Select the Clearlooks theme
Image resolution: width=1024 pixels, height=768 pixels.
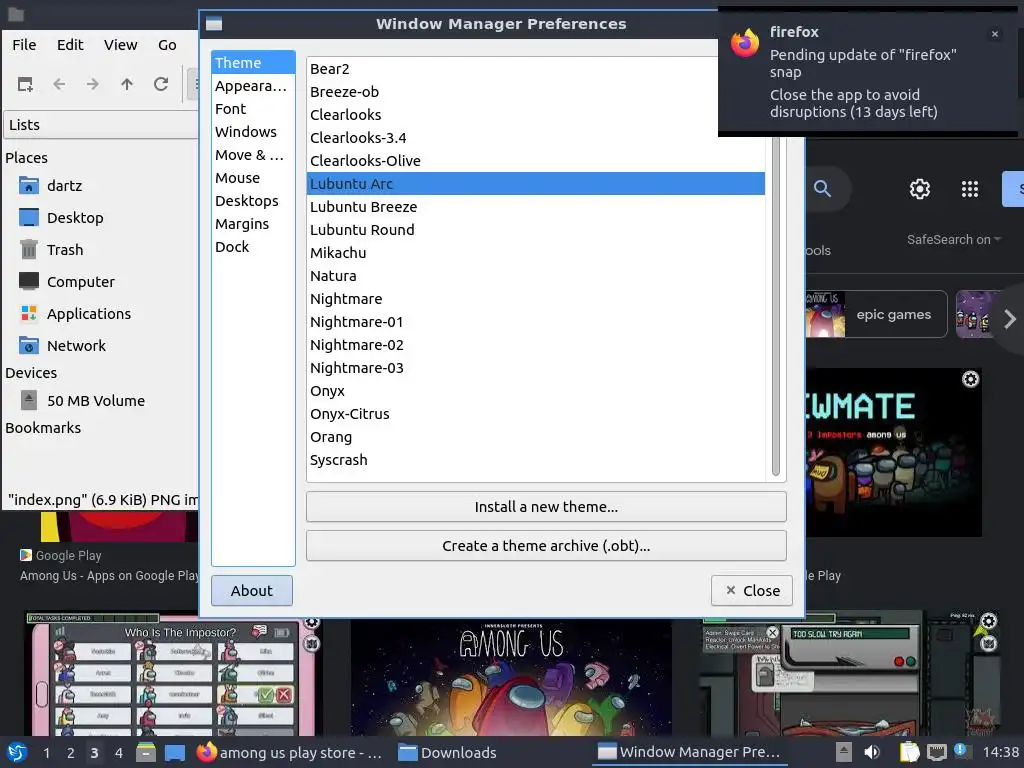click(x=536, y=115)
